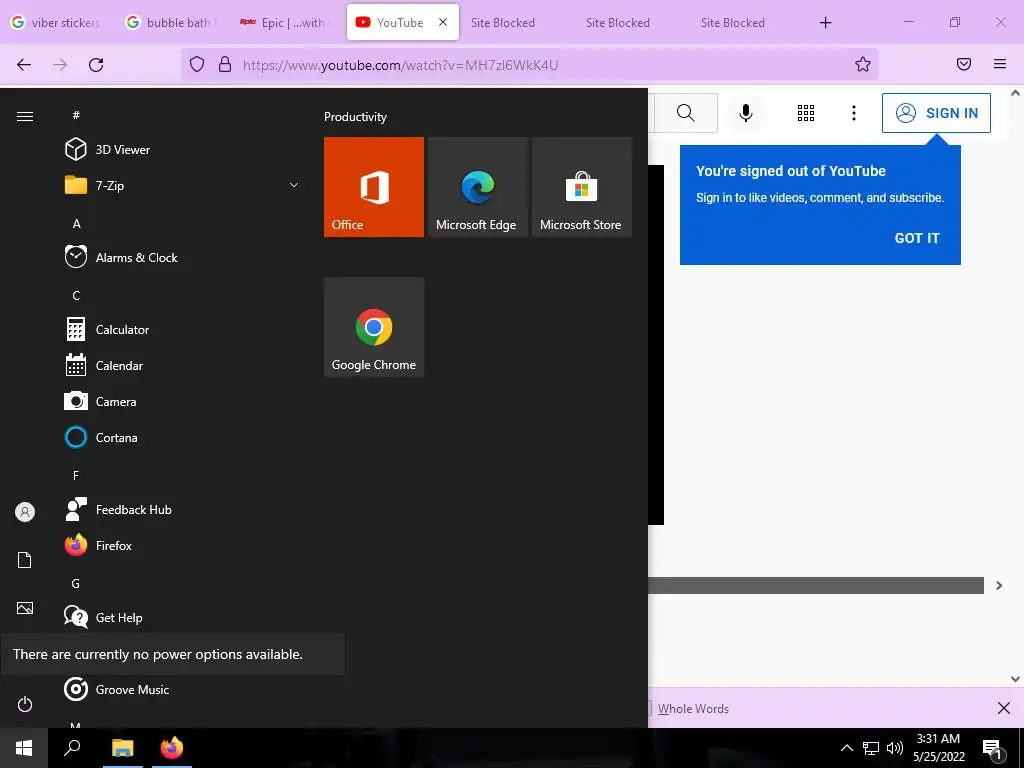Open File Explorer from the taskbar
1024x768 pixels.
point(122,748)
